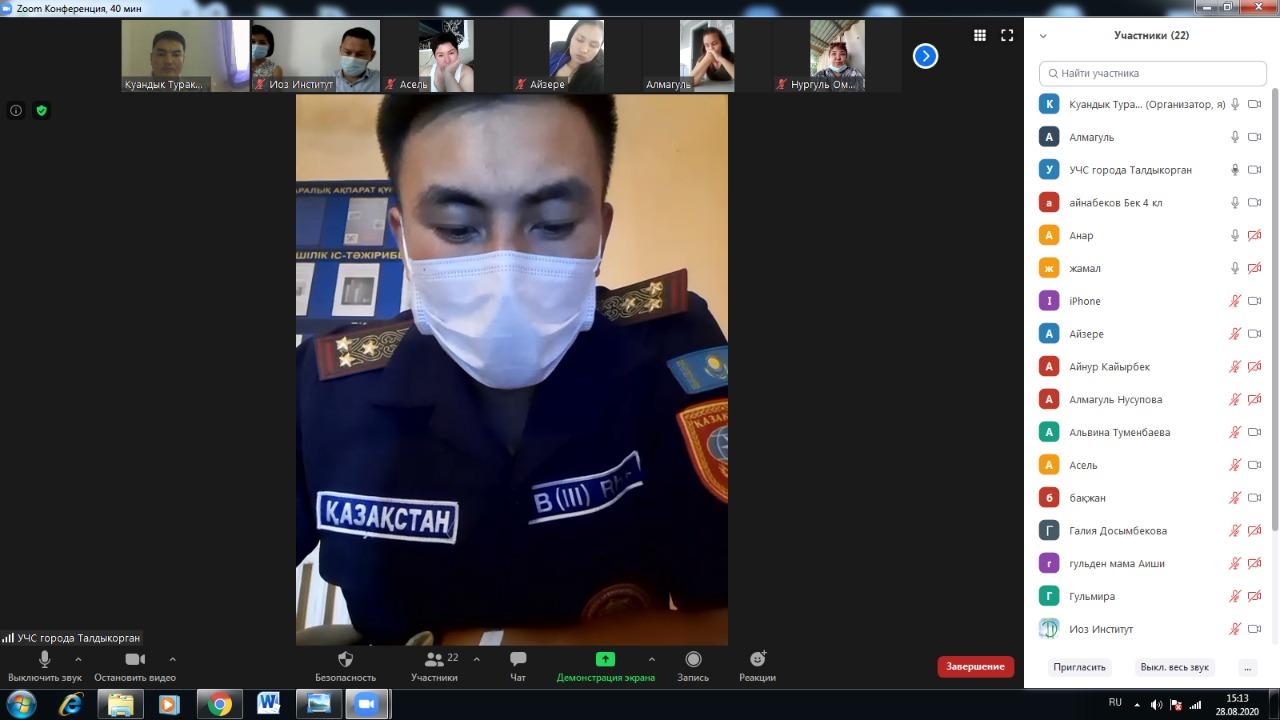This screenshot has width=1280, height=720.
Task: Select participant Альвина Туменбаева in list
Action: point(1119,432)
